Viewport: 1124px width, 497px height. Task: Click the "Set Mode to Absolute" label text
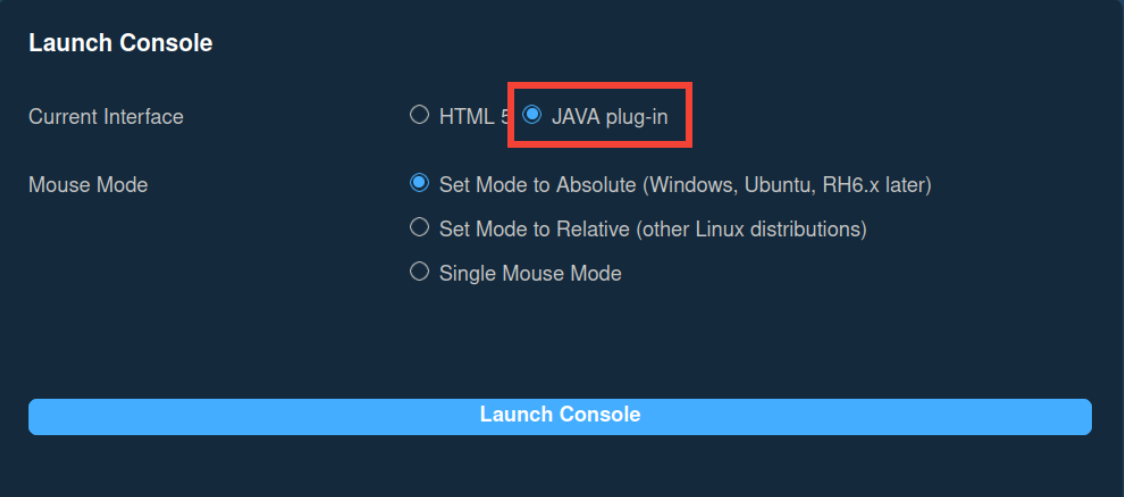coord(537,185)
